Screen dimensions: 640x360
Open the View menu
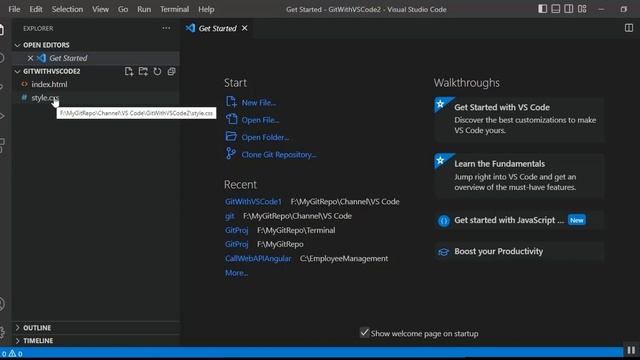click(100, 9)
